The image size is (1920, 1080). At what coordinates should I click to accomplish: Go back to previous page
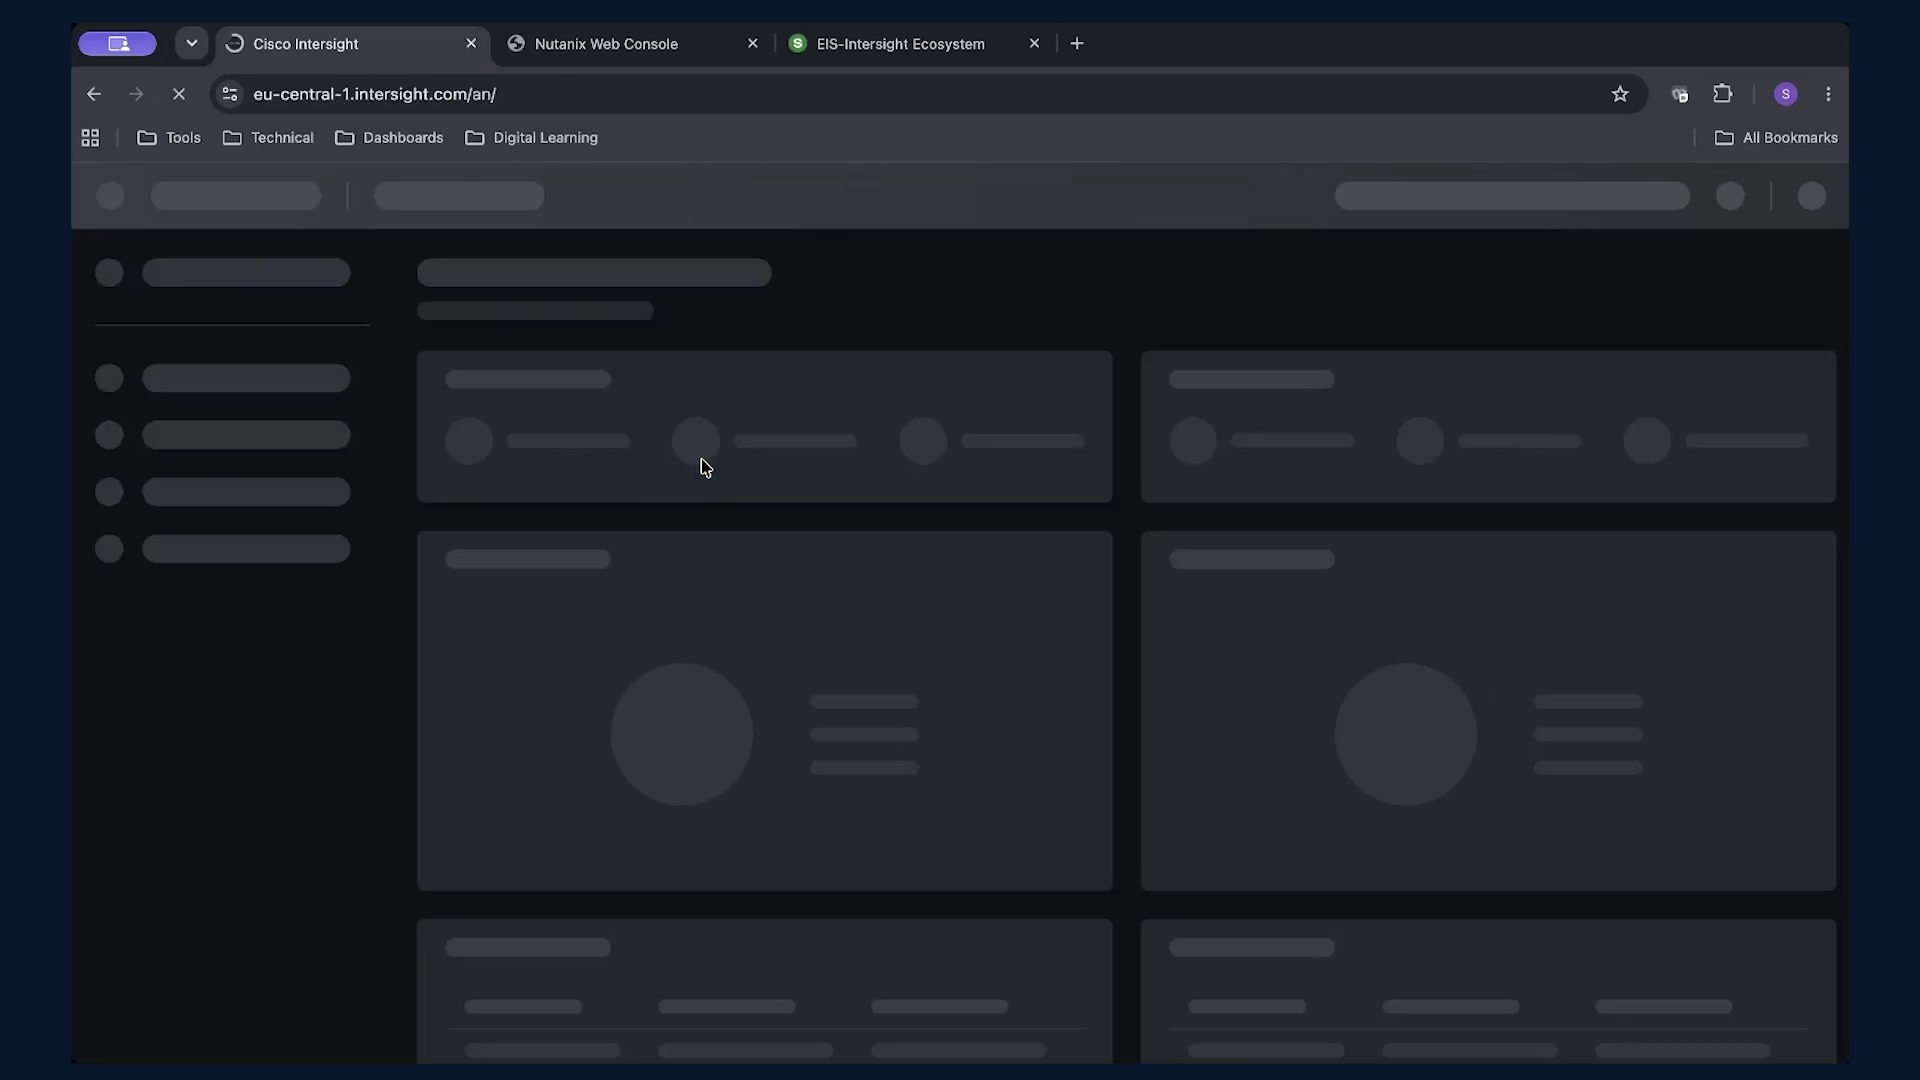[x=94, y=94]
